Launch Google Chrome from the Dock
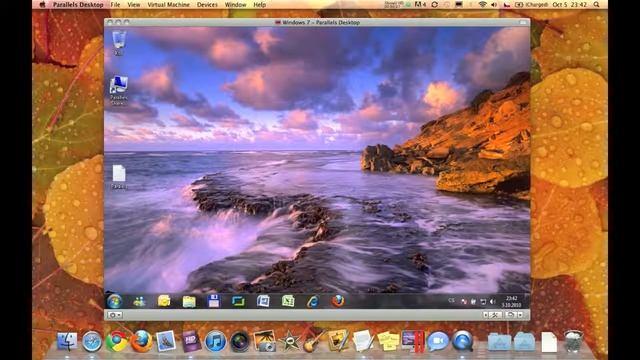The height and width of the screenshot is (360, 640). pos(117,341)
